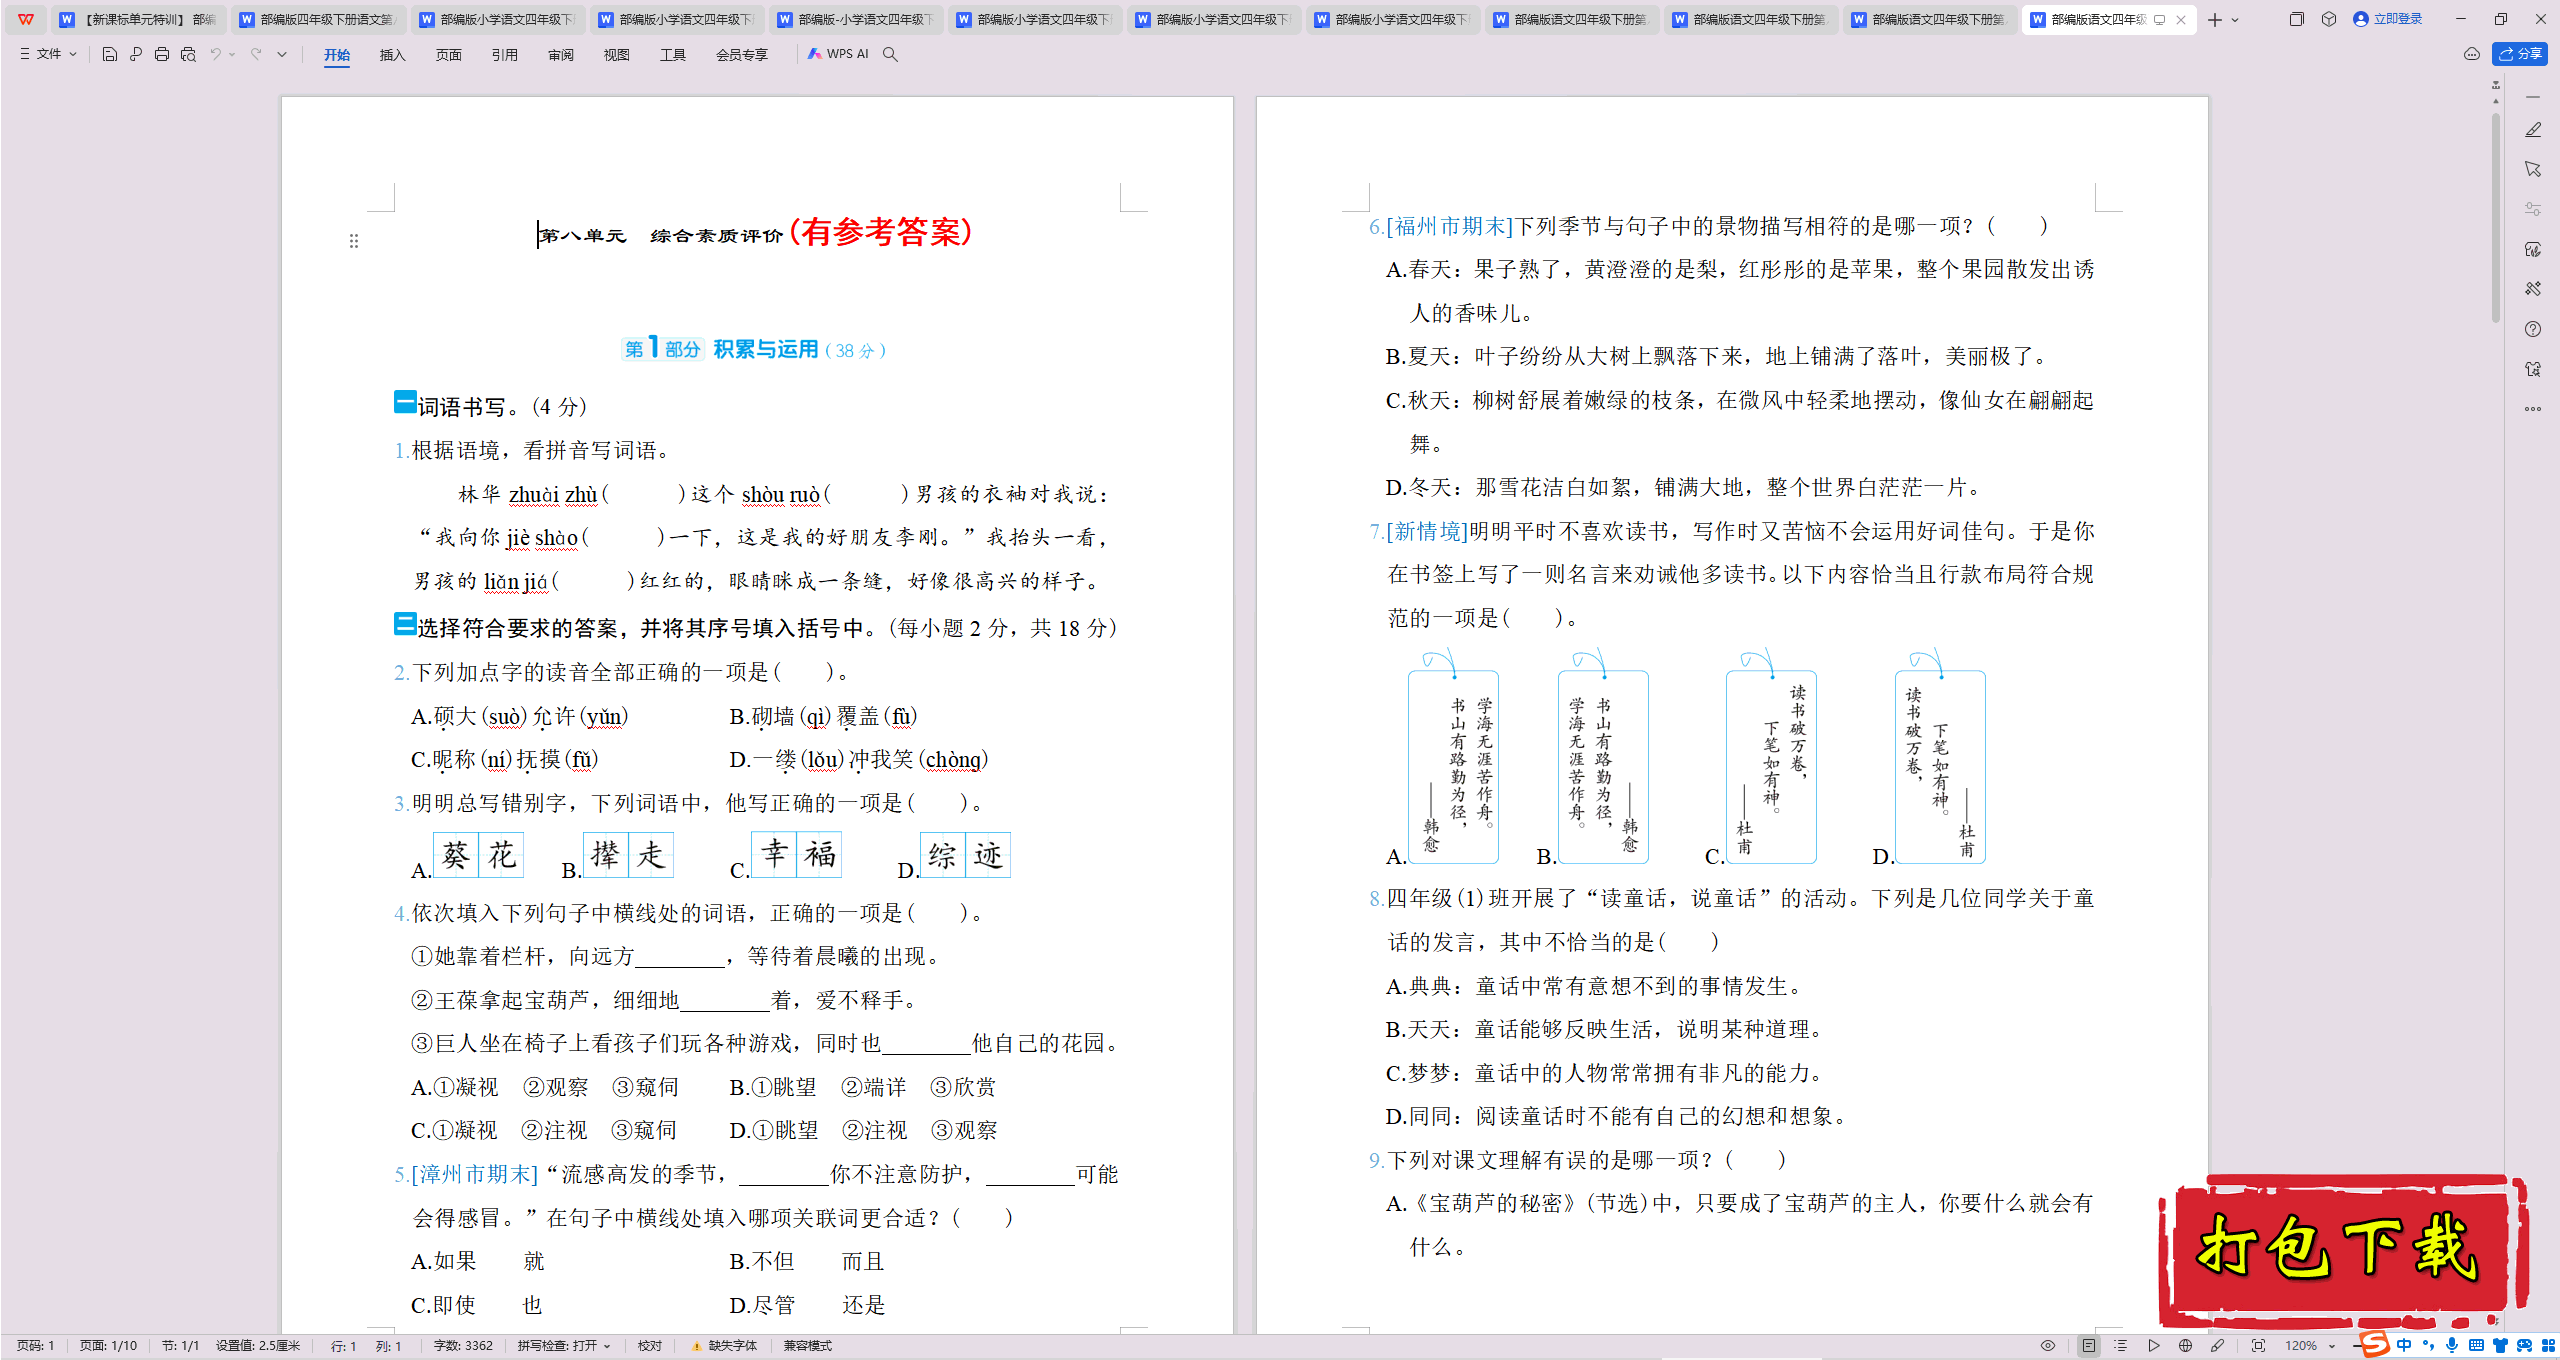Click the Sogou soft keyboard icon
Viewport: 2560px width, 1360px height.
(x=2476, y=1346)
